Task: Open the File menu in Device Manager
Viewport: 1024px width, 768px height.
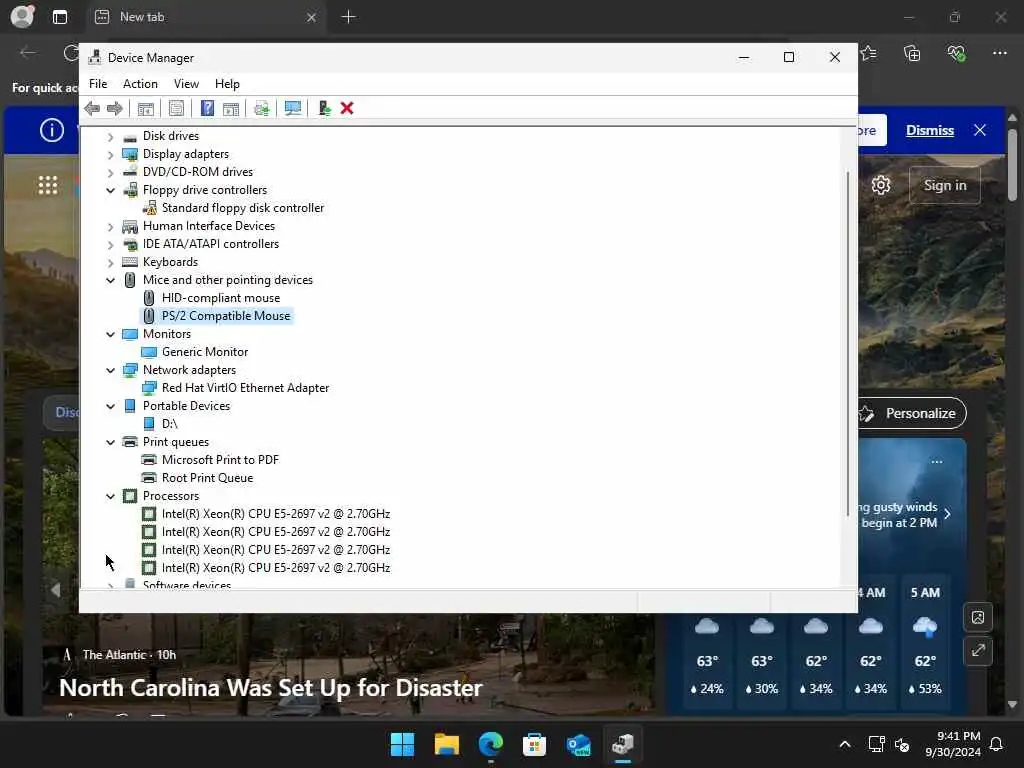Action: 98,84
